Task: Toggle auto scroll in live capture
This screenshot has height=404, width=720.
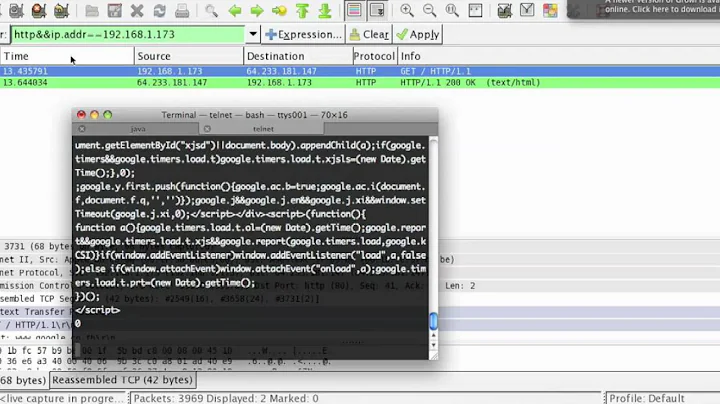Action: point(377,11)
